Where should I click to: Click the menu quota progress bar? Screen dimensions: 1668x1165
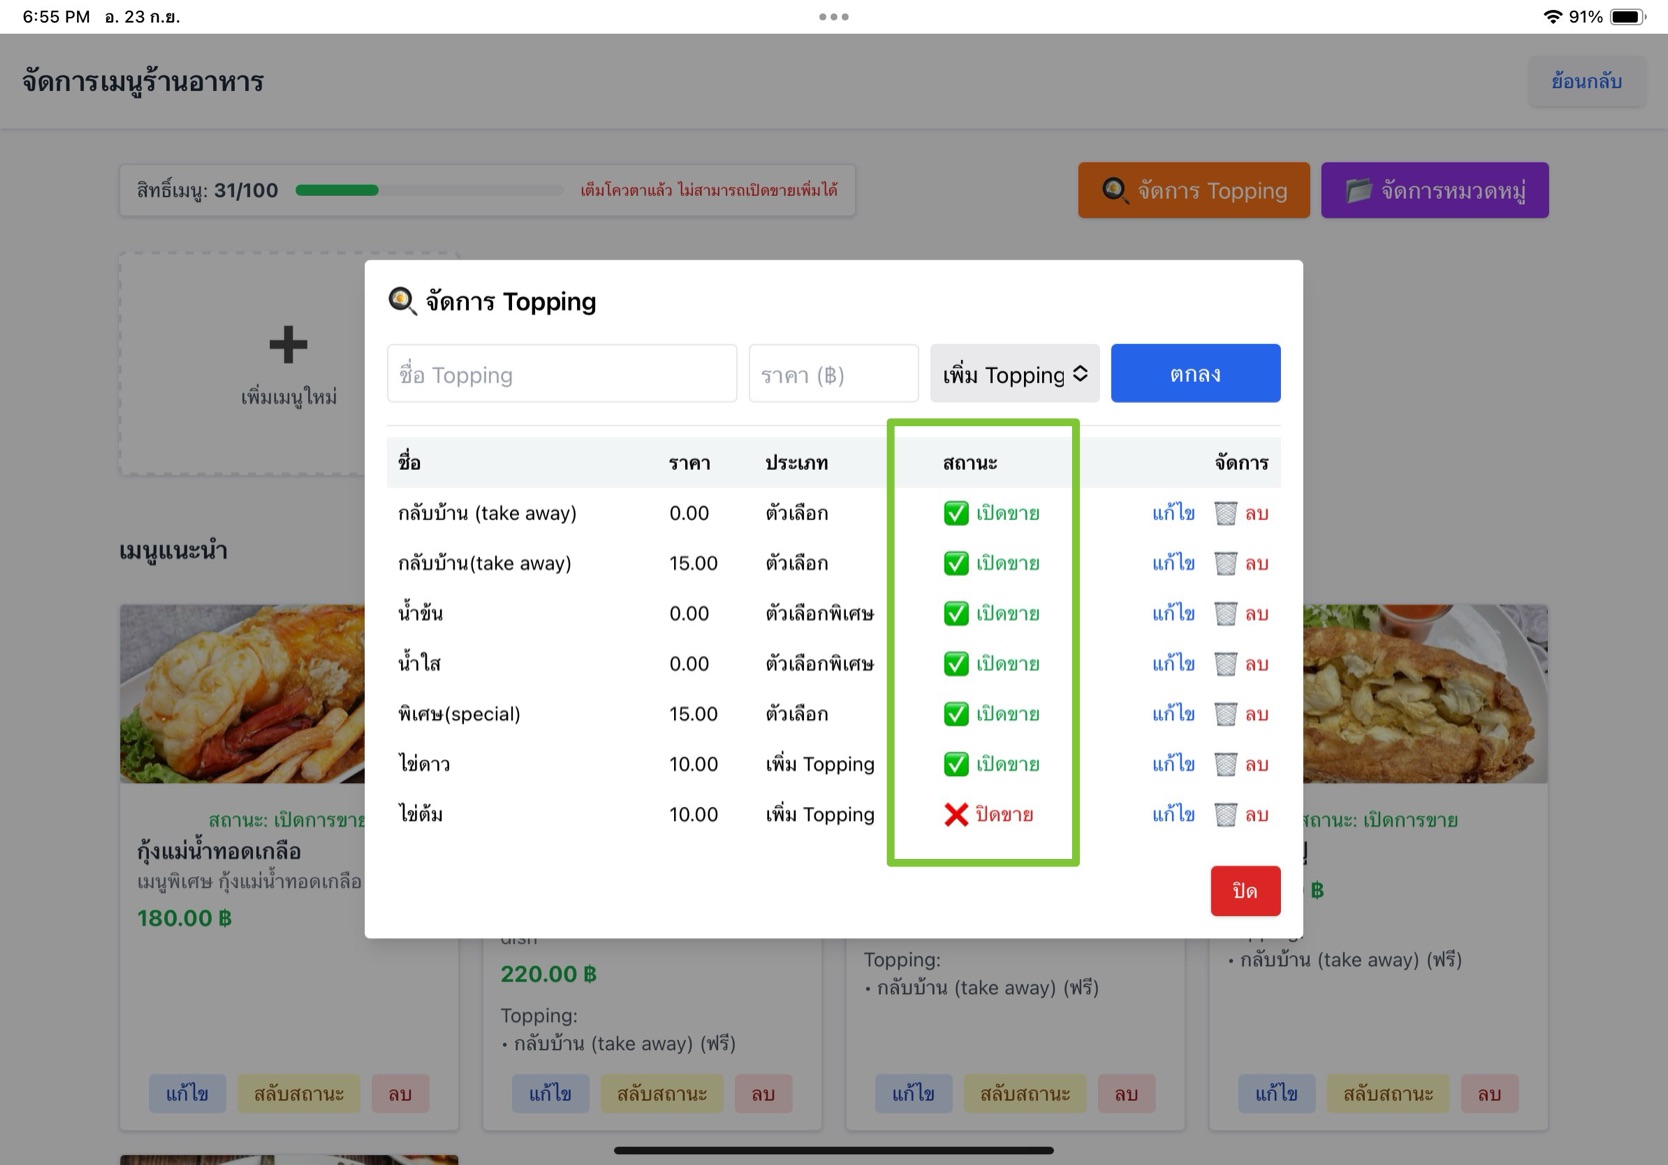tap(428, 190)
